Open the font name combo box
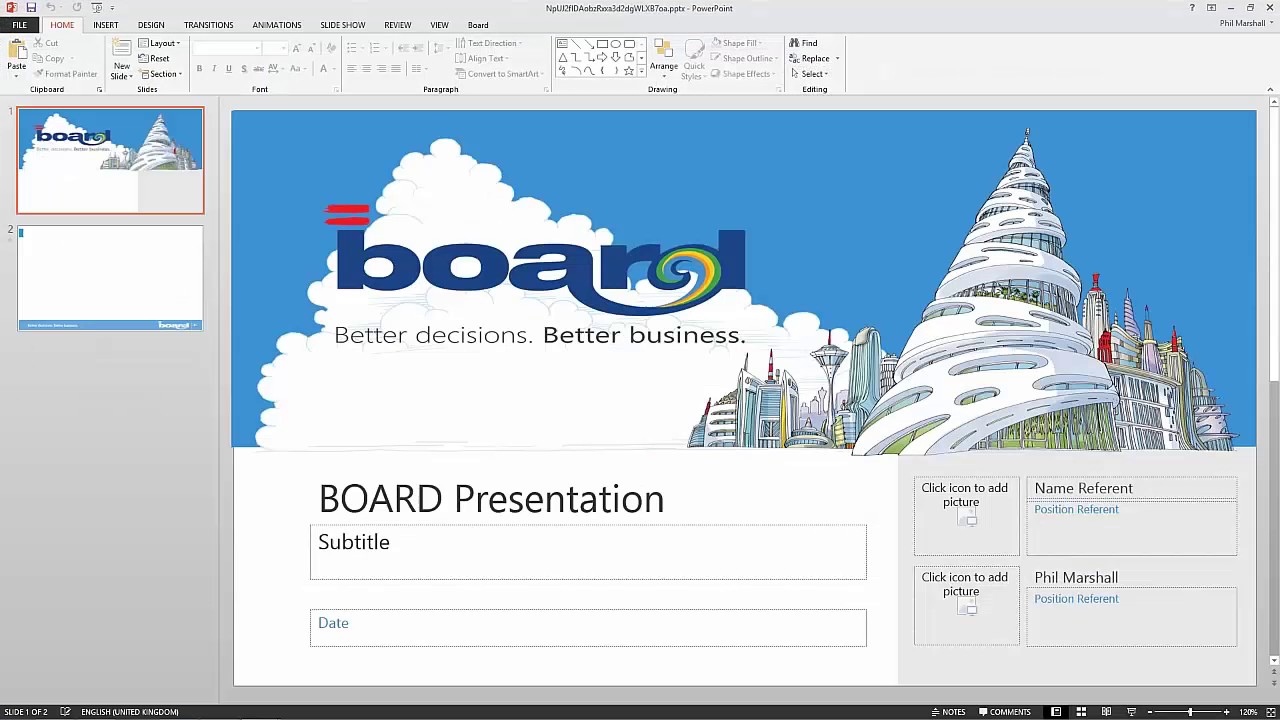 pos(227,48)
